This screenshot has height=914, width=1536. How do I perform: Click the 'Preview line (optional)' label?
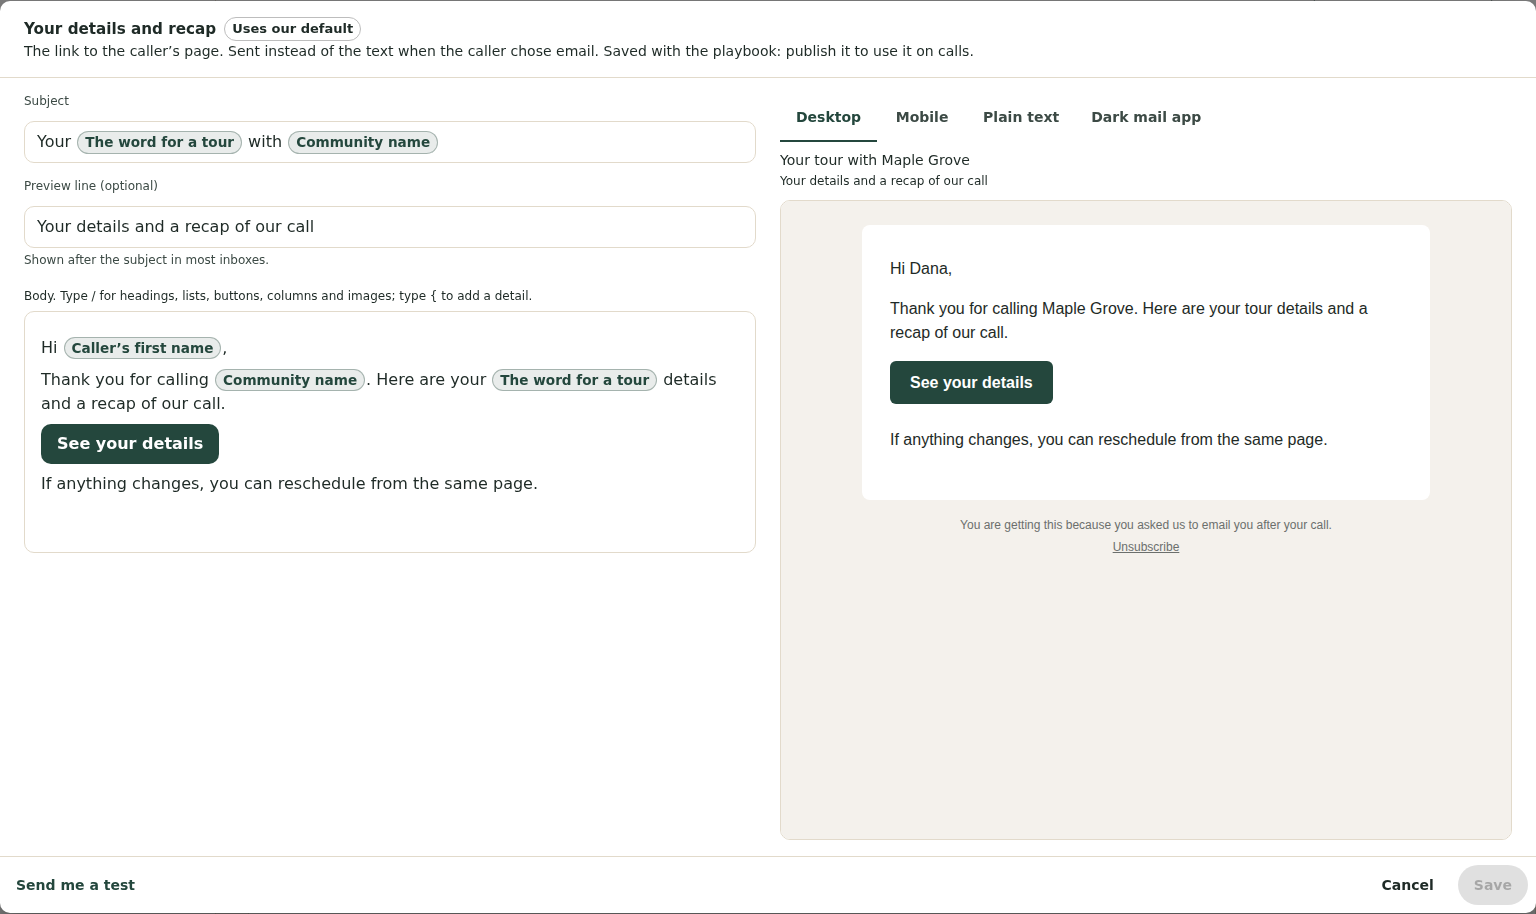coord(91,186)
